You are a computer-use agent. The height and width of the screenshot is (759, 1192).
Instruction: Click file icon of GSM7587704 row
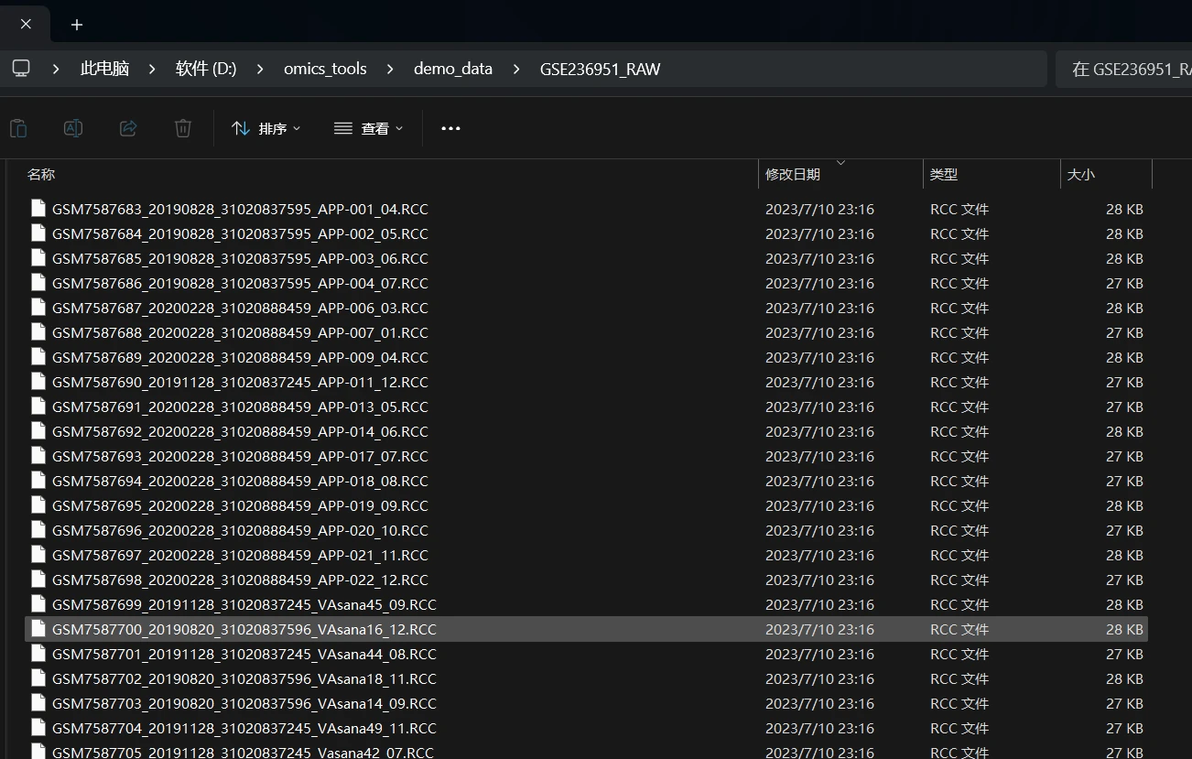pos(38,727)
